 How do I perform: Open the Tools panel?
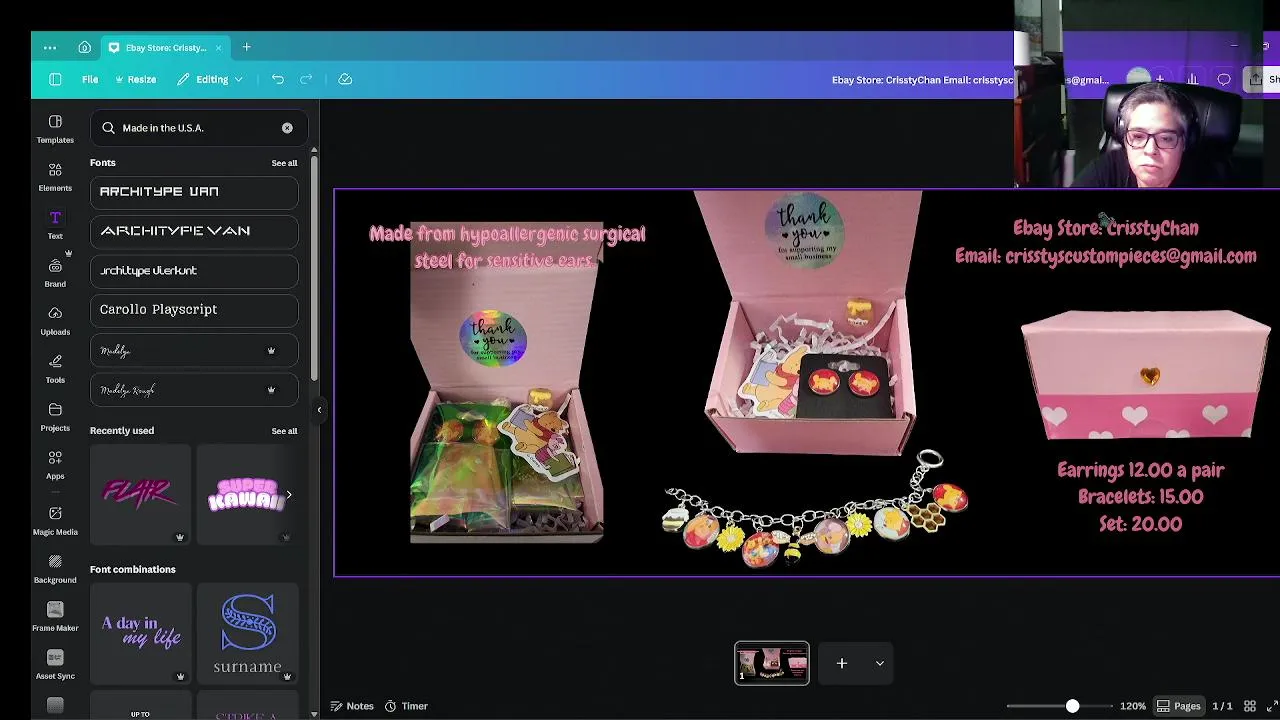(x=55, y=369)
